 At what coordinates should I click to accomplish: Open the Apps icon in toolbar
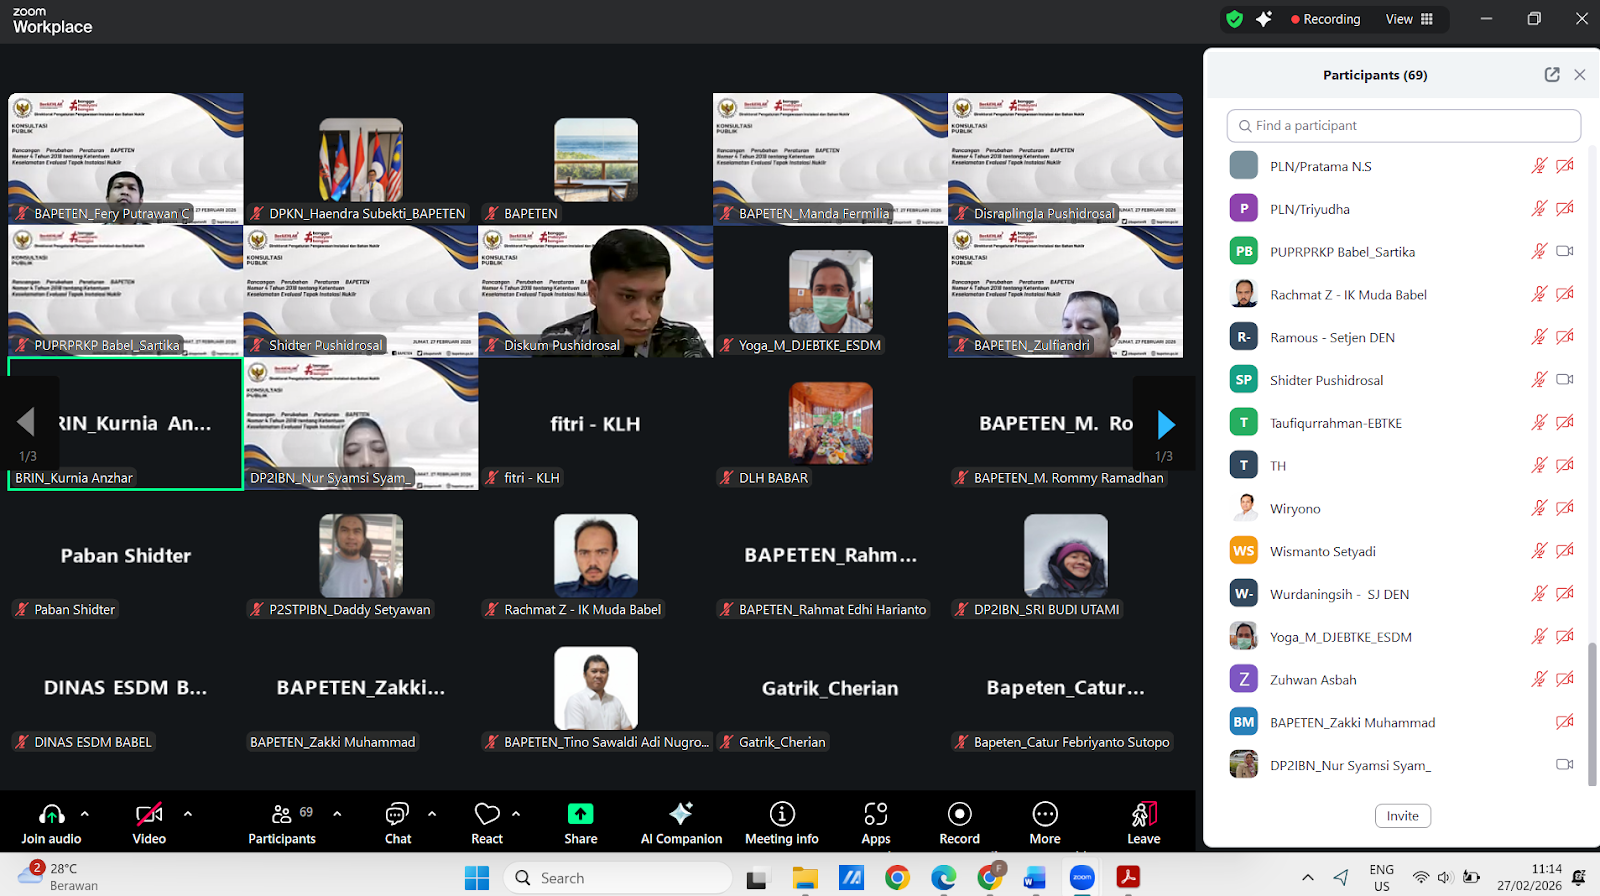875,814
